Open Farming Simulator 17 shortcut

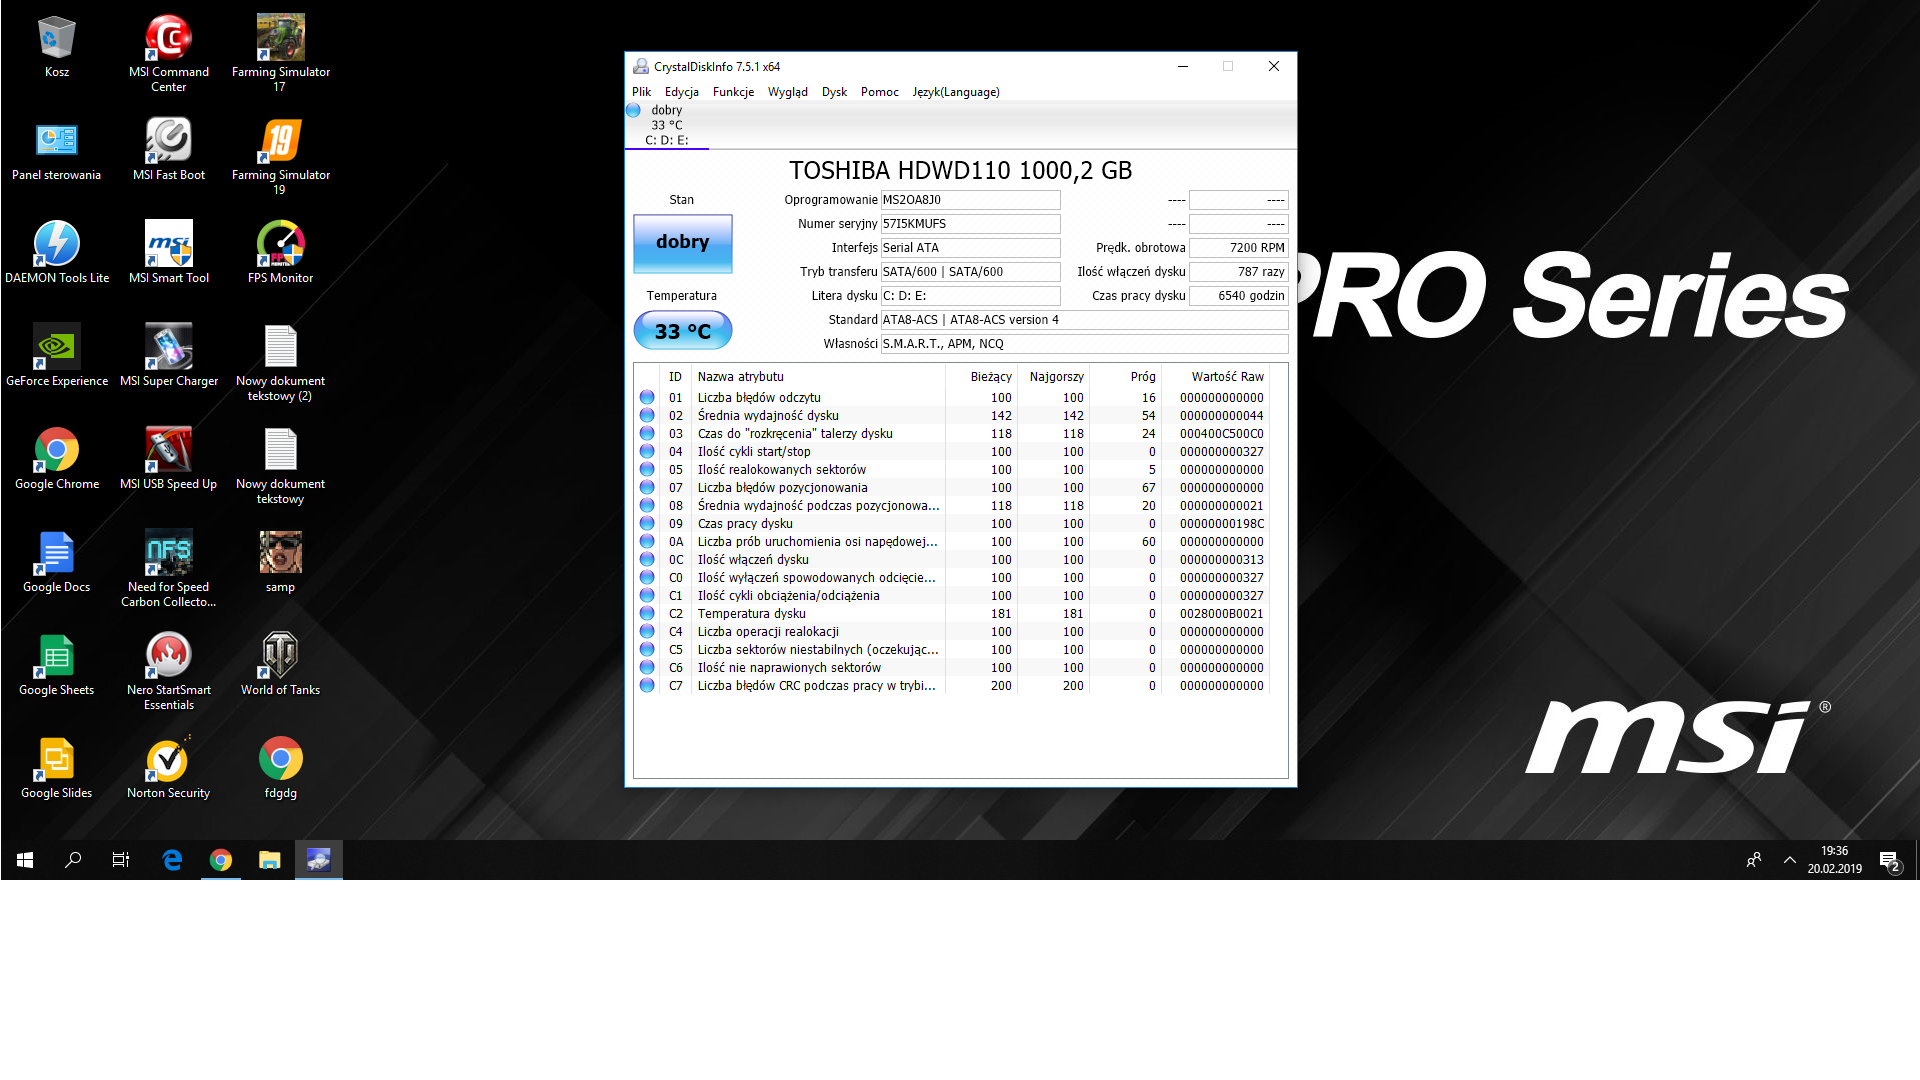click(281, 54)
